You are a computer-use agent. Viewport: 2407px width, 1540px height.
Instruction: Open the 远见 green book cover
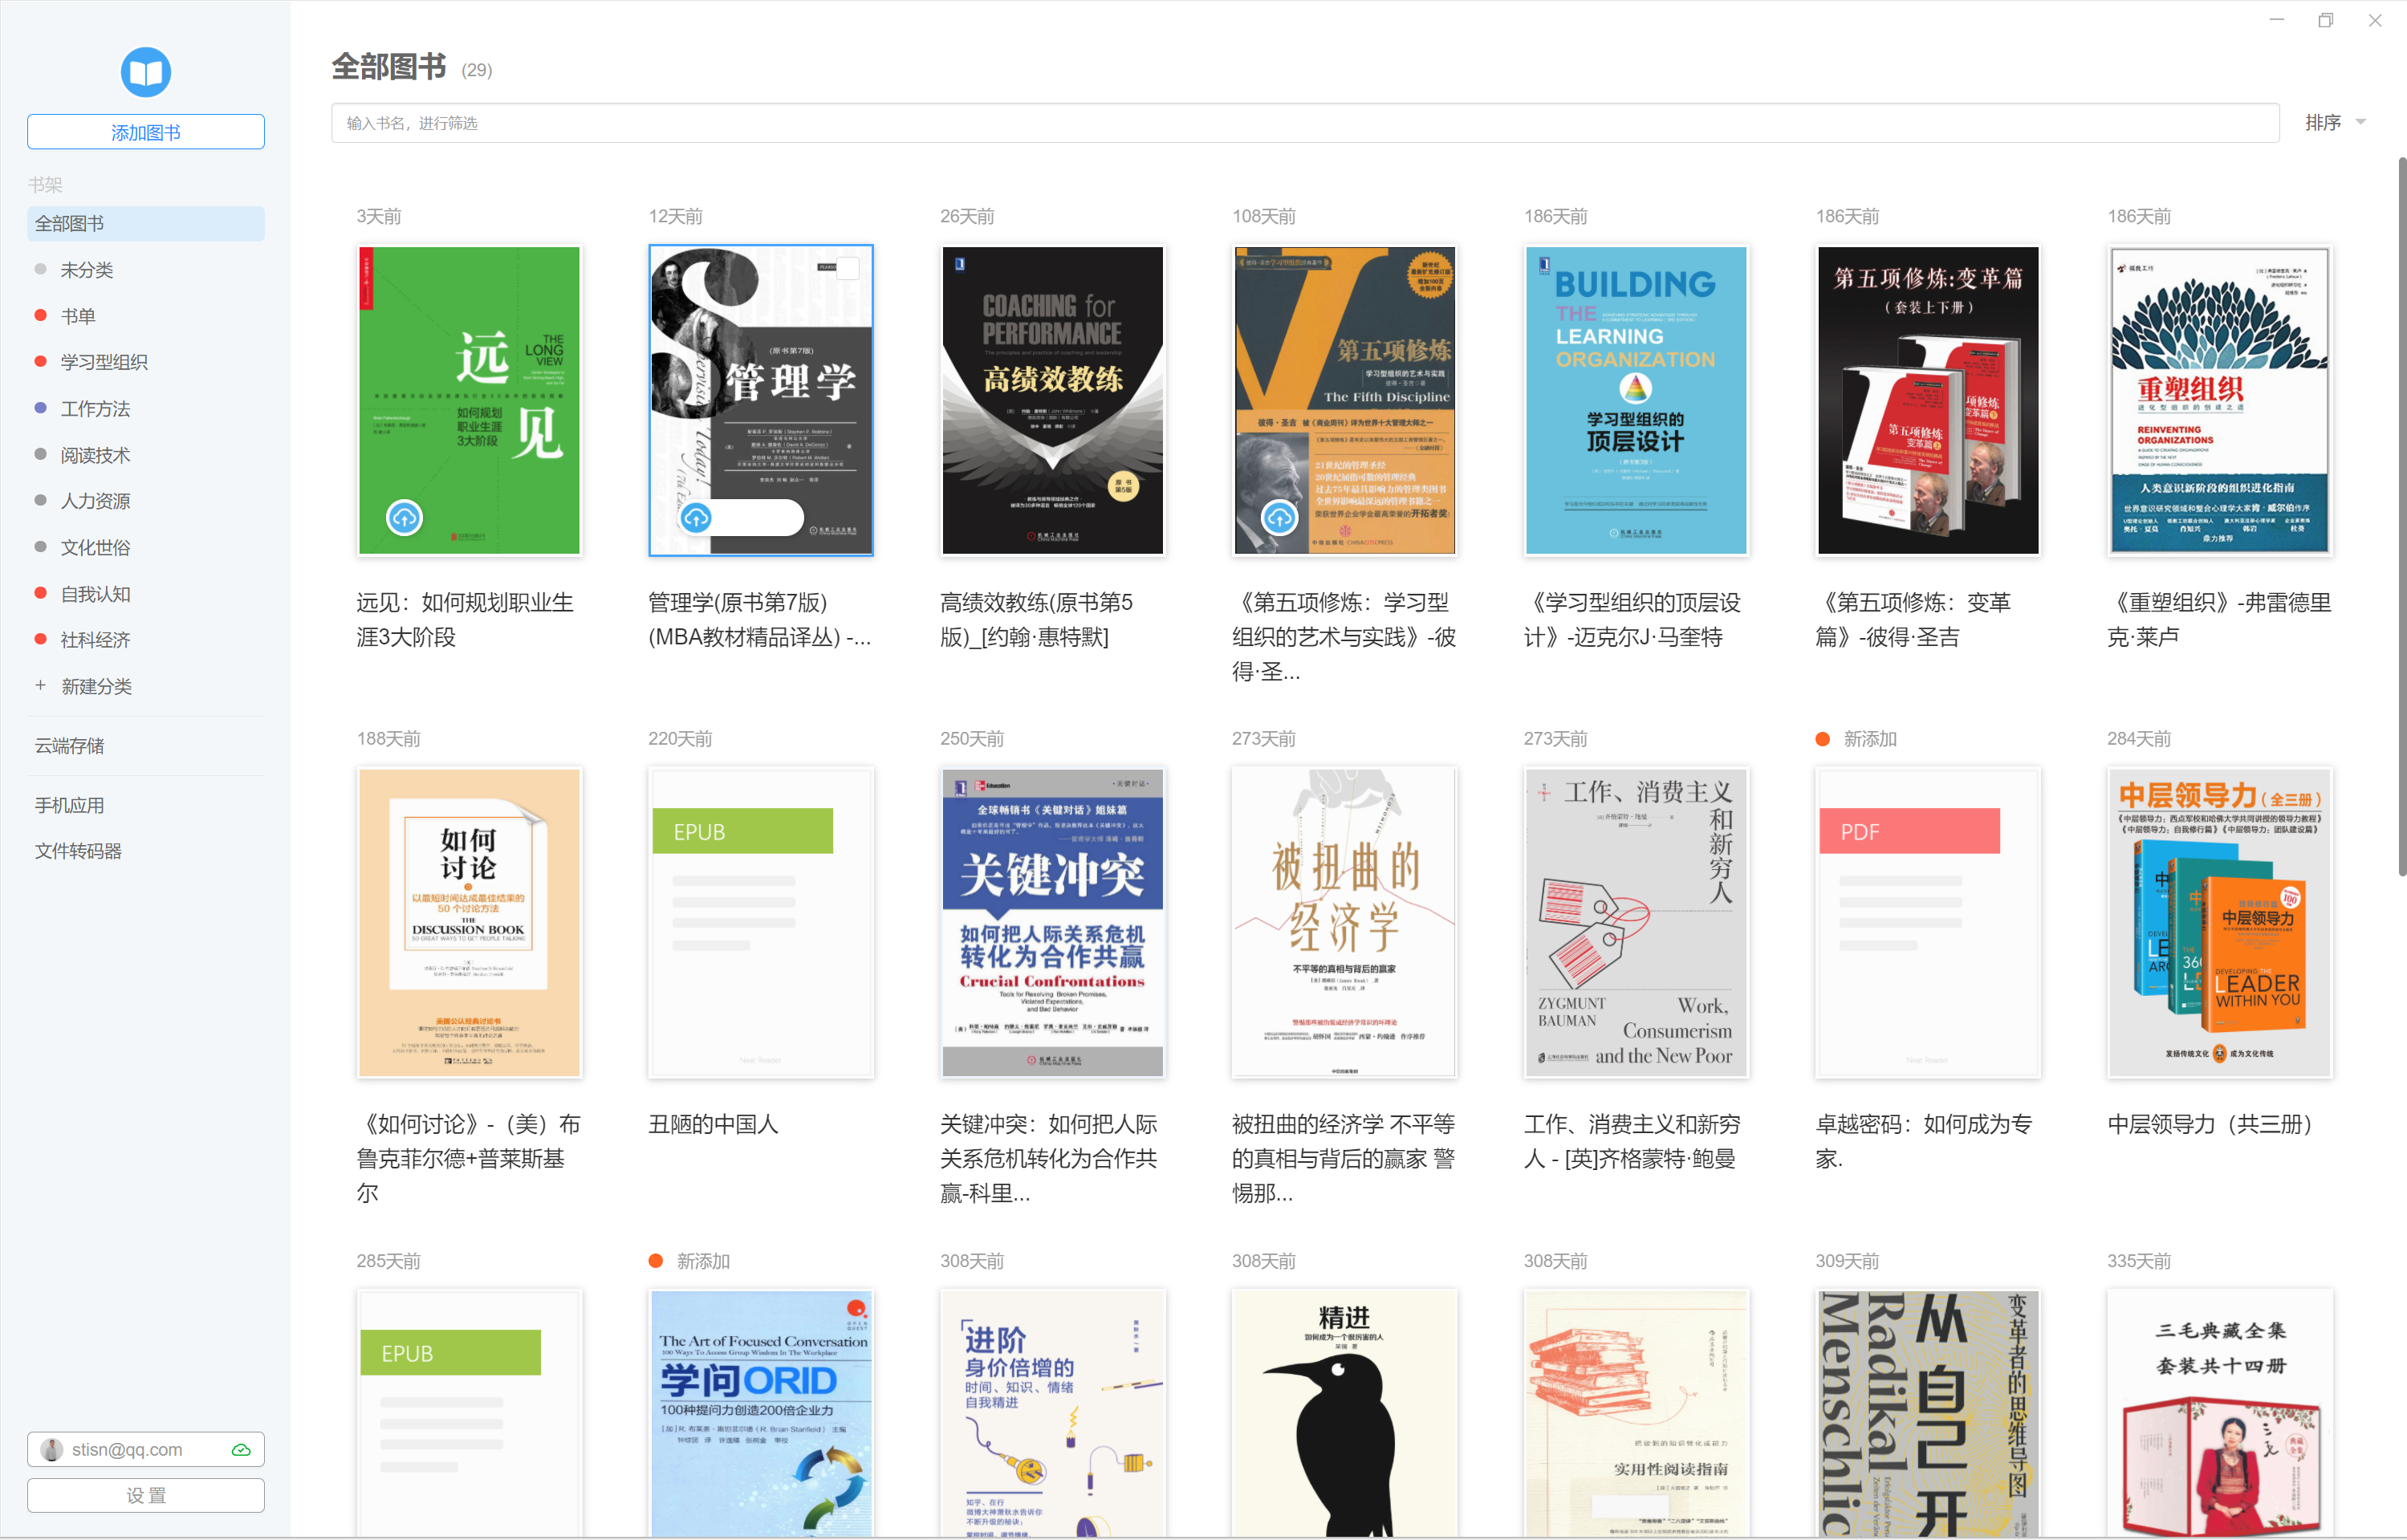tap(469, 400)
